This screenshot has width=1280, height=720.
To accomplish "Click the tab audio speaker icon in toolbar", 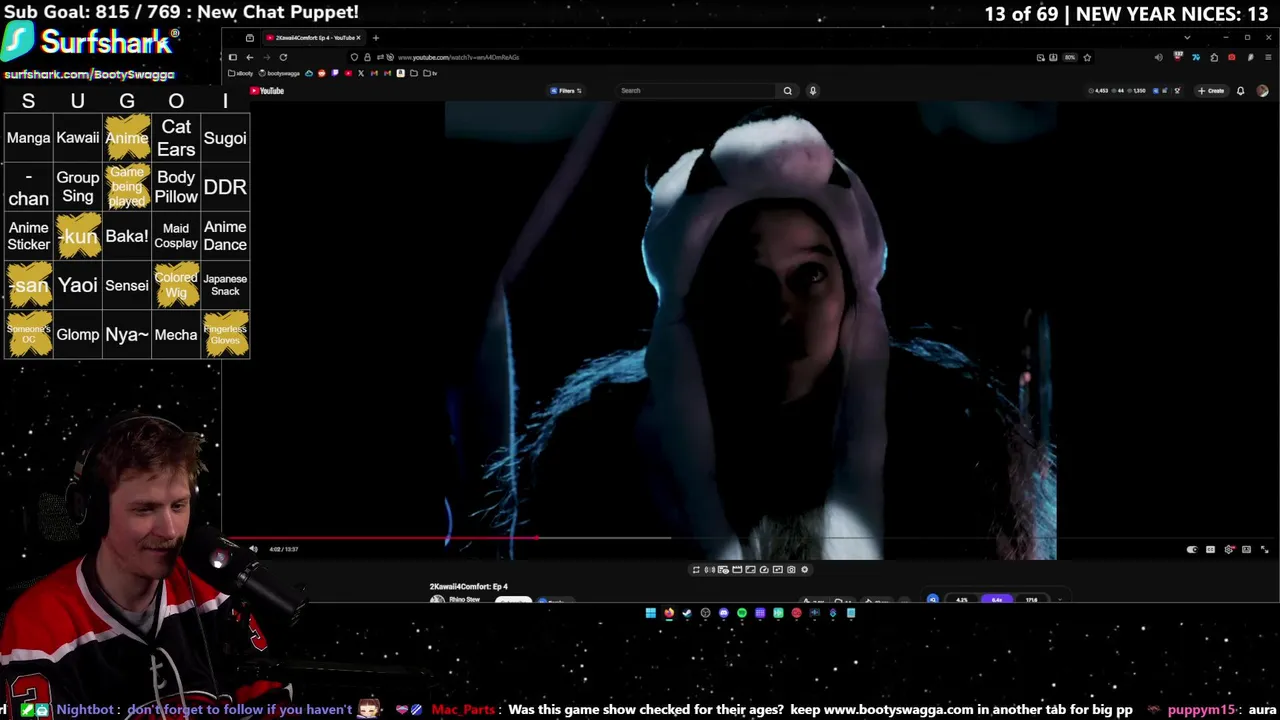I will tap(1159, 57).
